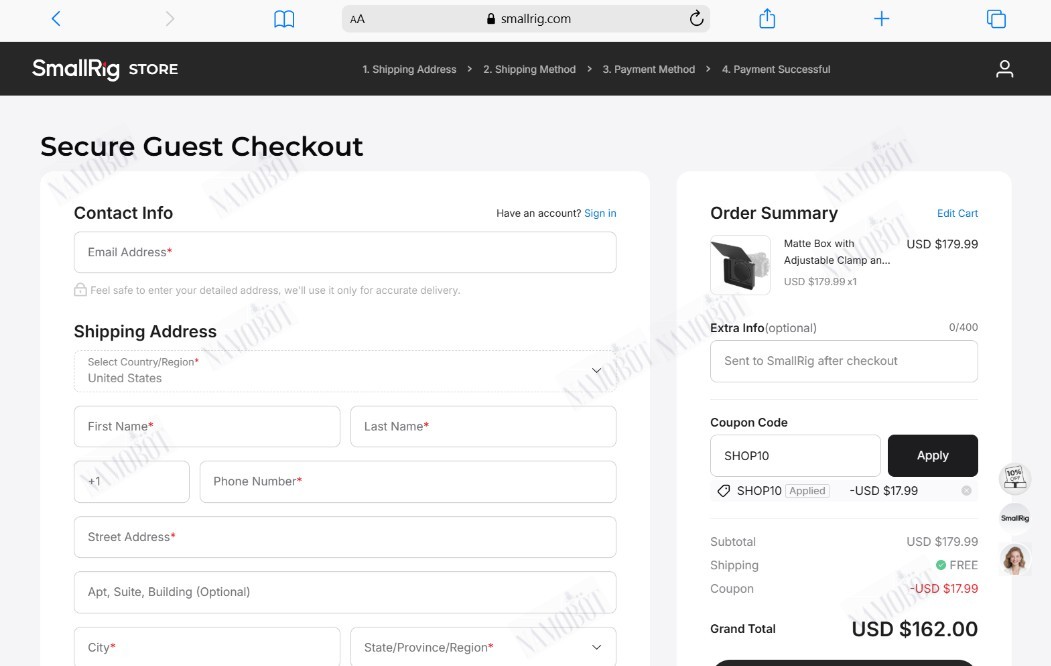Open the State/Province/Region dropdown
Viewport: 1051px width, 666px height.
click(x=483, y=647)
